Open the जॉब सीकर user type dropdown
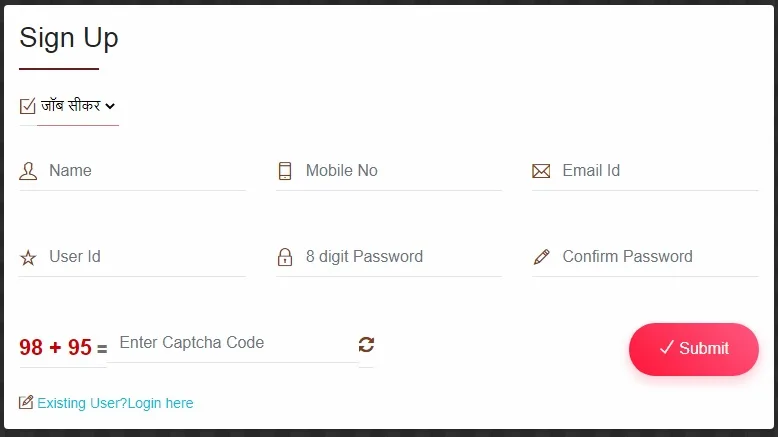Viewport: 778px width, 437px height. click(78, 106)
